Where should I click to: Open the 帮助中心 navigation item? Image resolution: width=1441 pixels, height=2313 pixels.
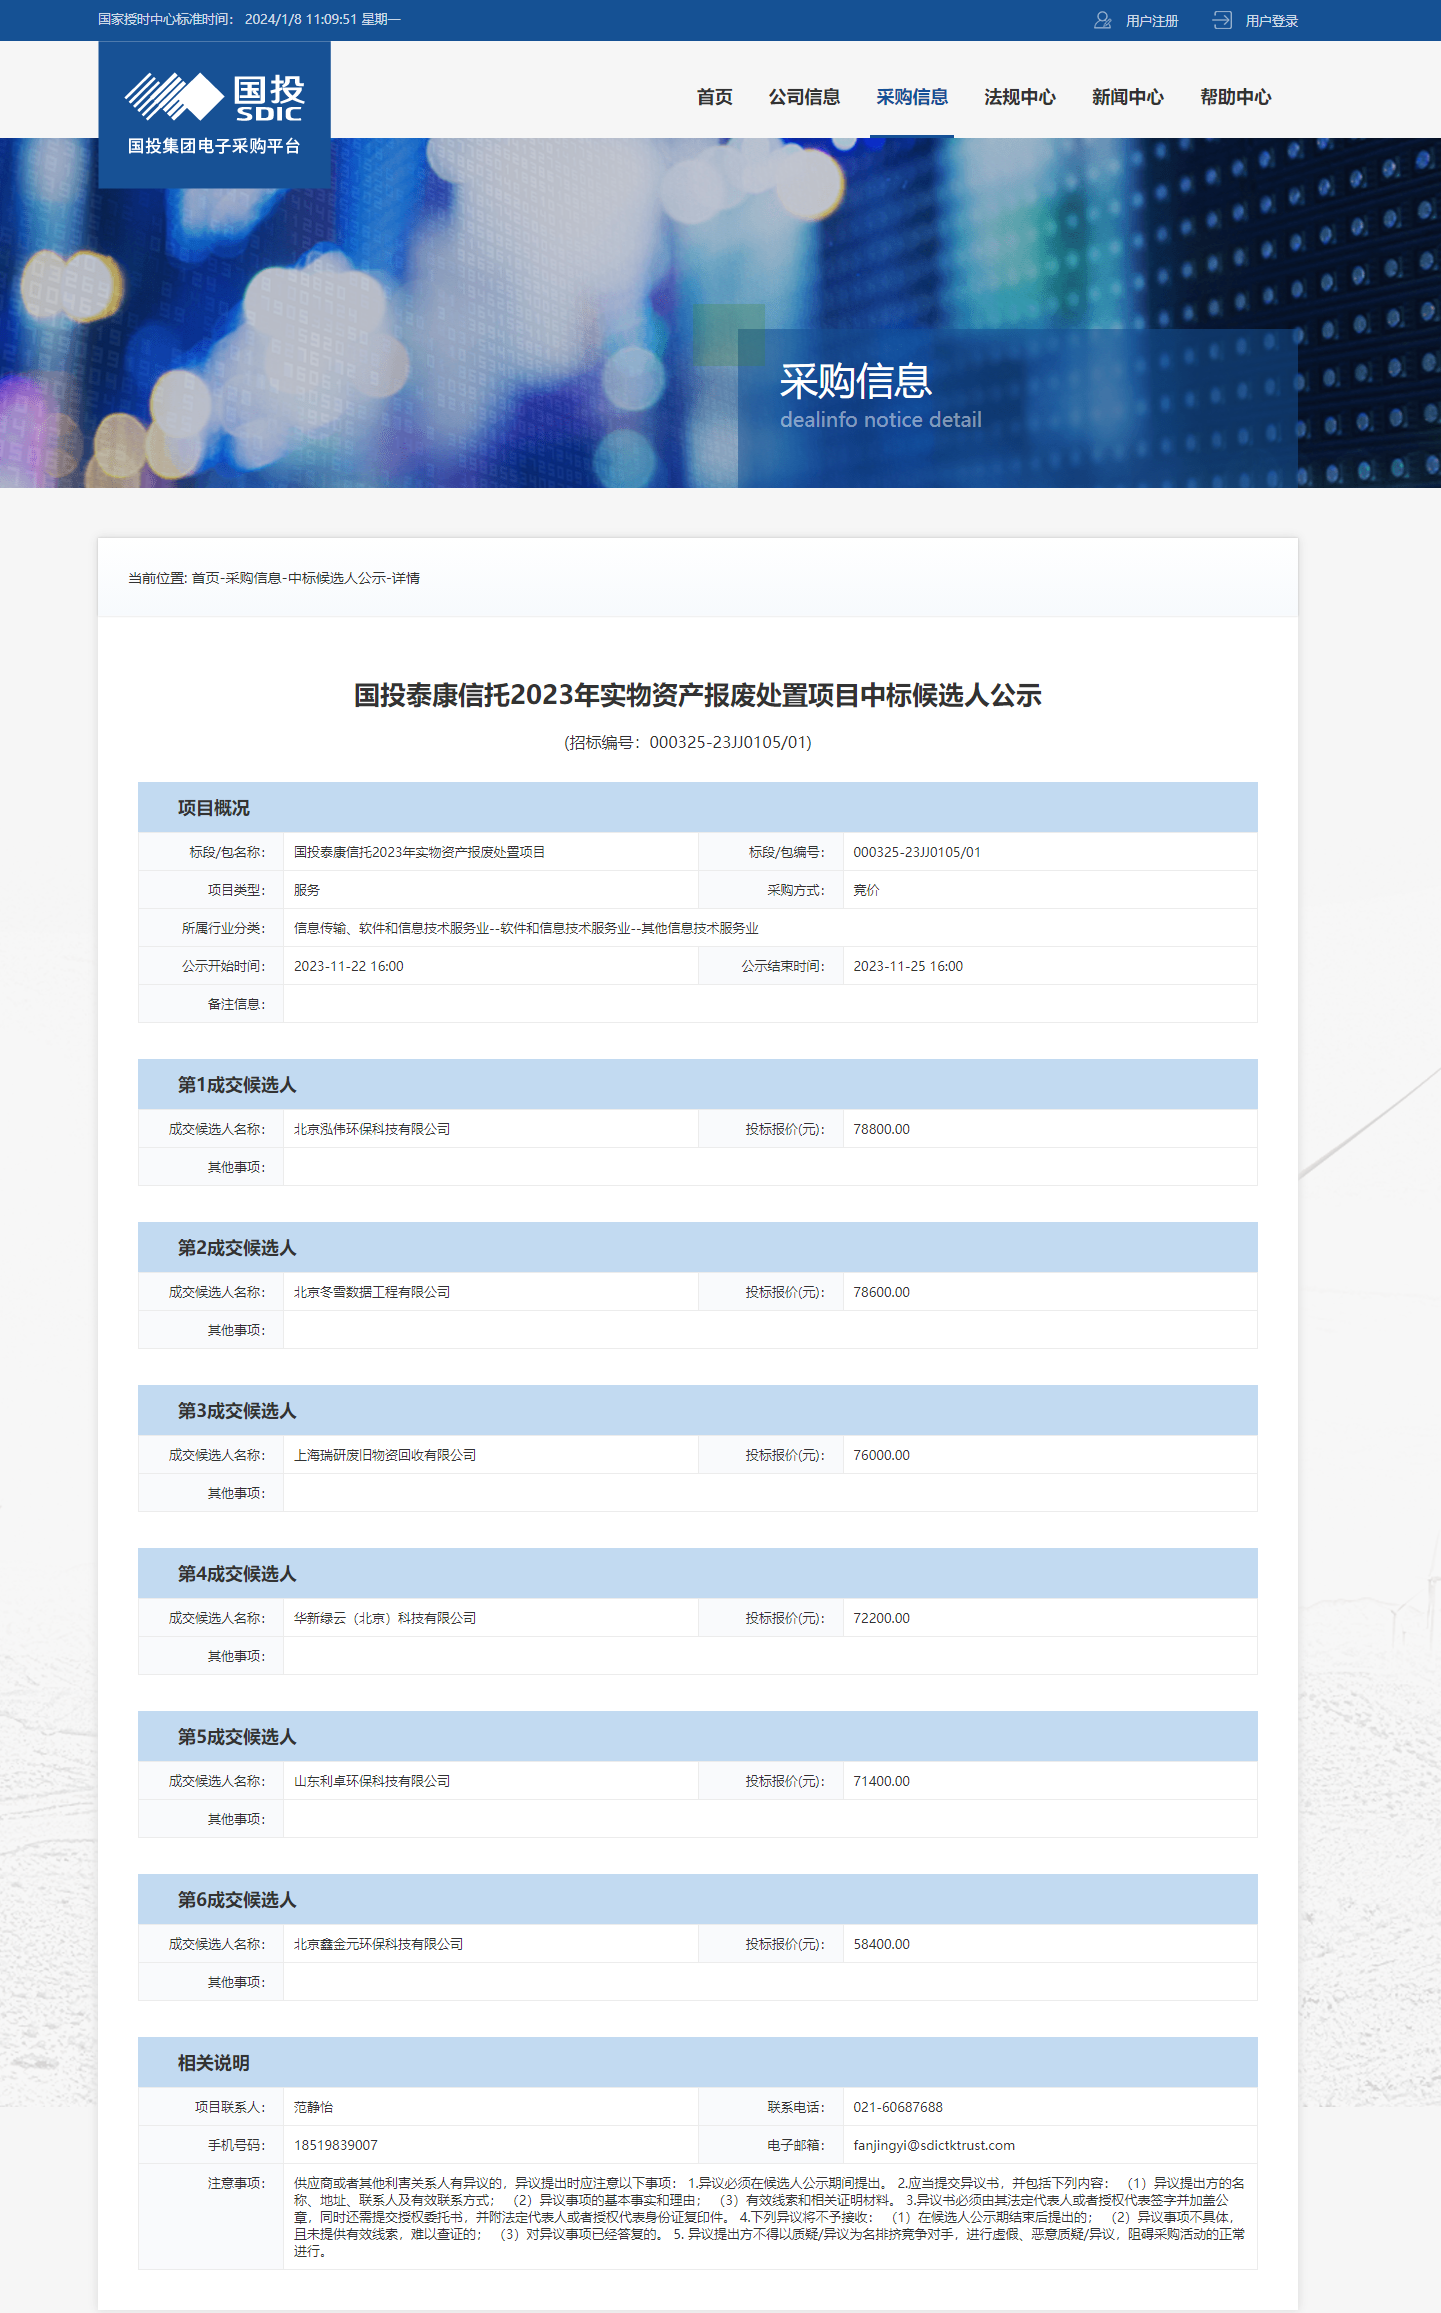(1235, 97)
